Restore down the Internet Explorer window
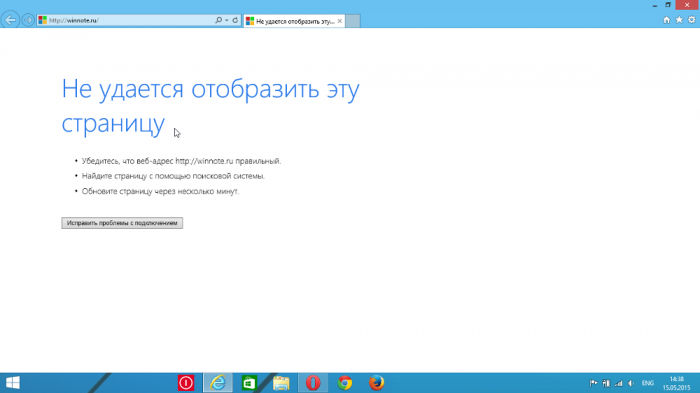Screen dimensions: 700x393 pos(668,5)
